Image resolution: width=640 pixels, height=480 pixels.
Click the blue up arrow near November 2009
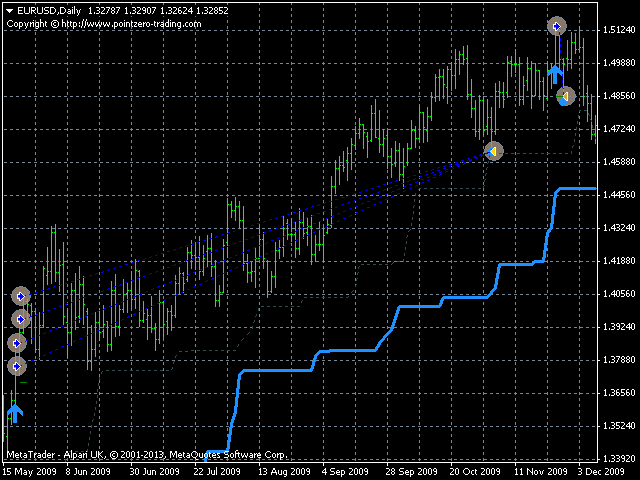point(555,74)
